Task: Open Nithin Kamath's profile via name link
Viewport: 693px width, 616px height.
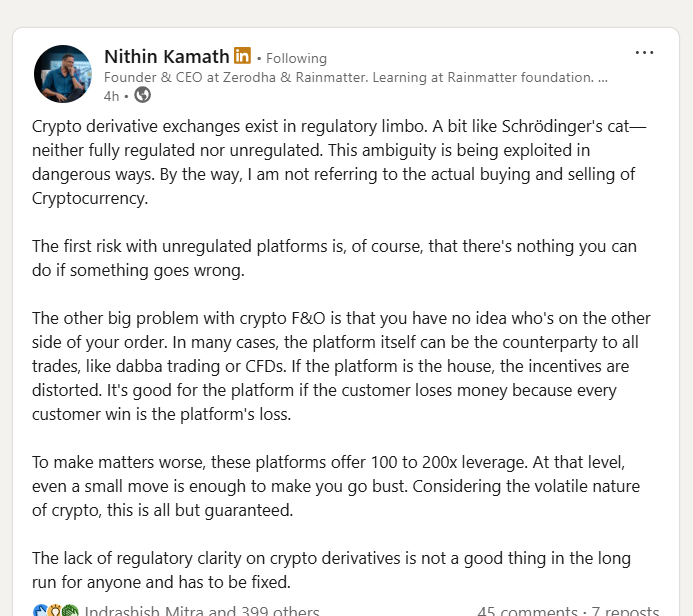Action: 166,57
